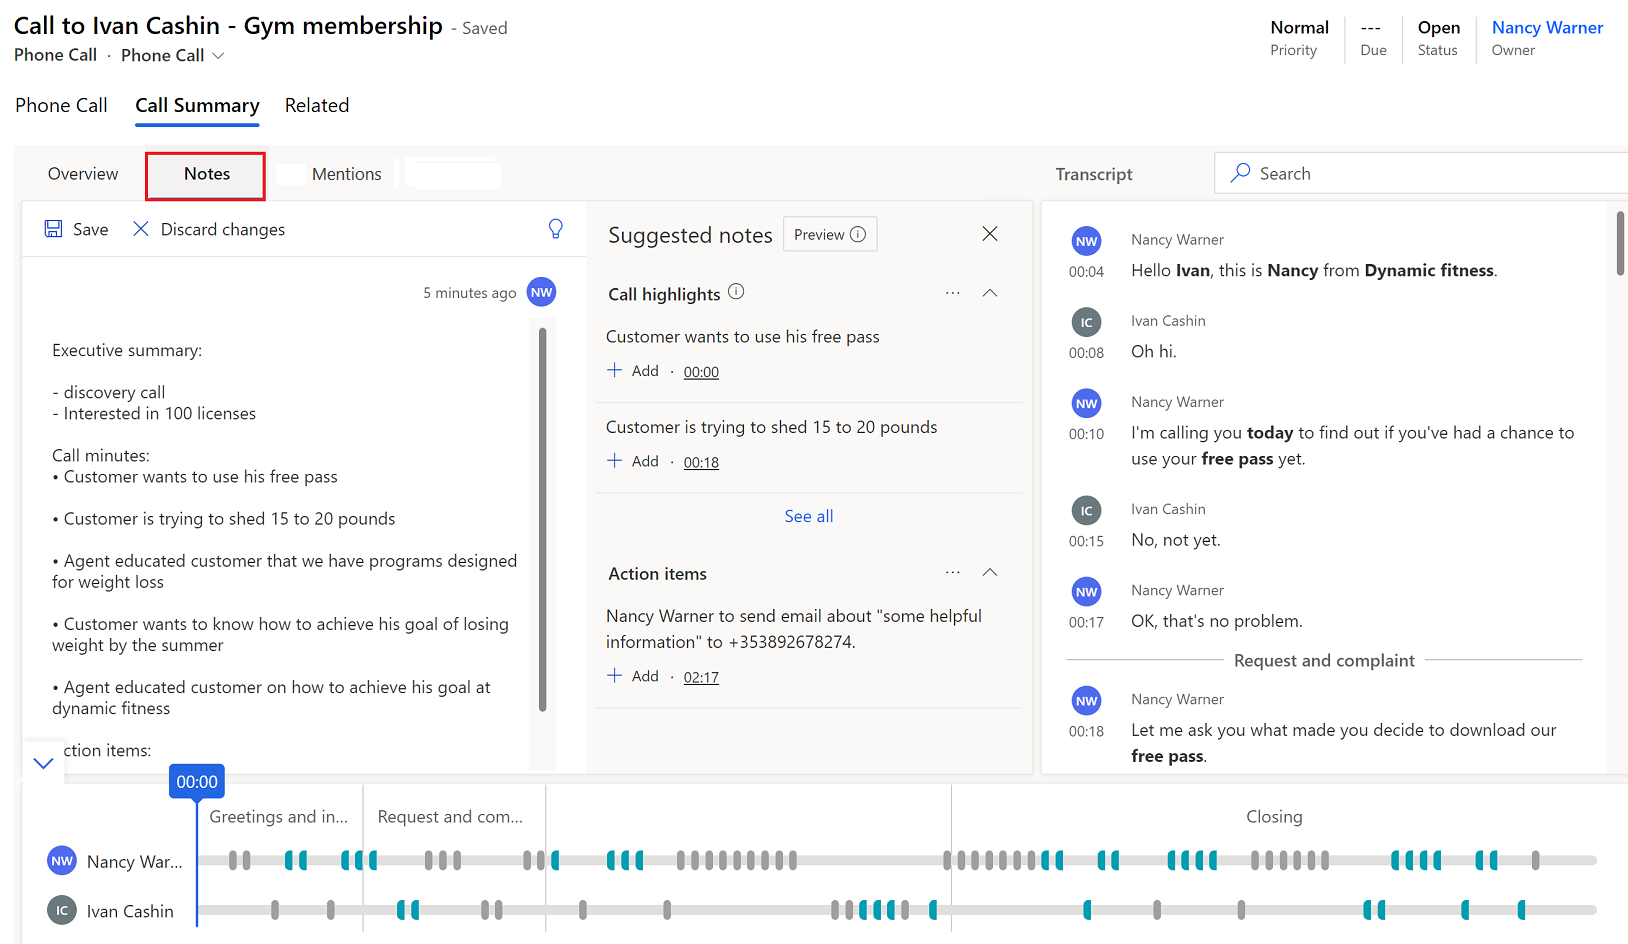Click Ivan Cashin's IC avatar on the timeline
This screenshot has height=944, width=1628.
[61, 910]
